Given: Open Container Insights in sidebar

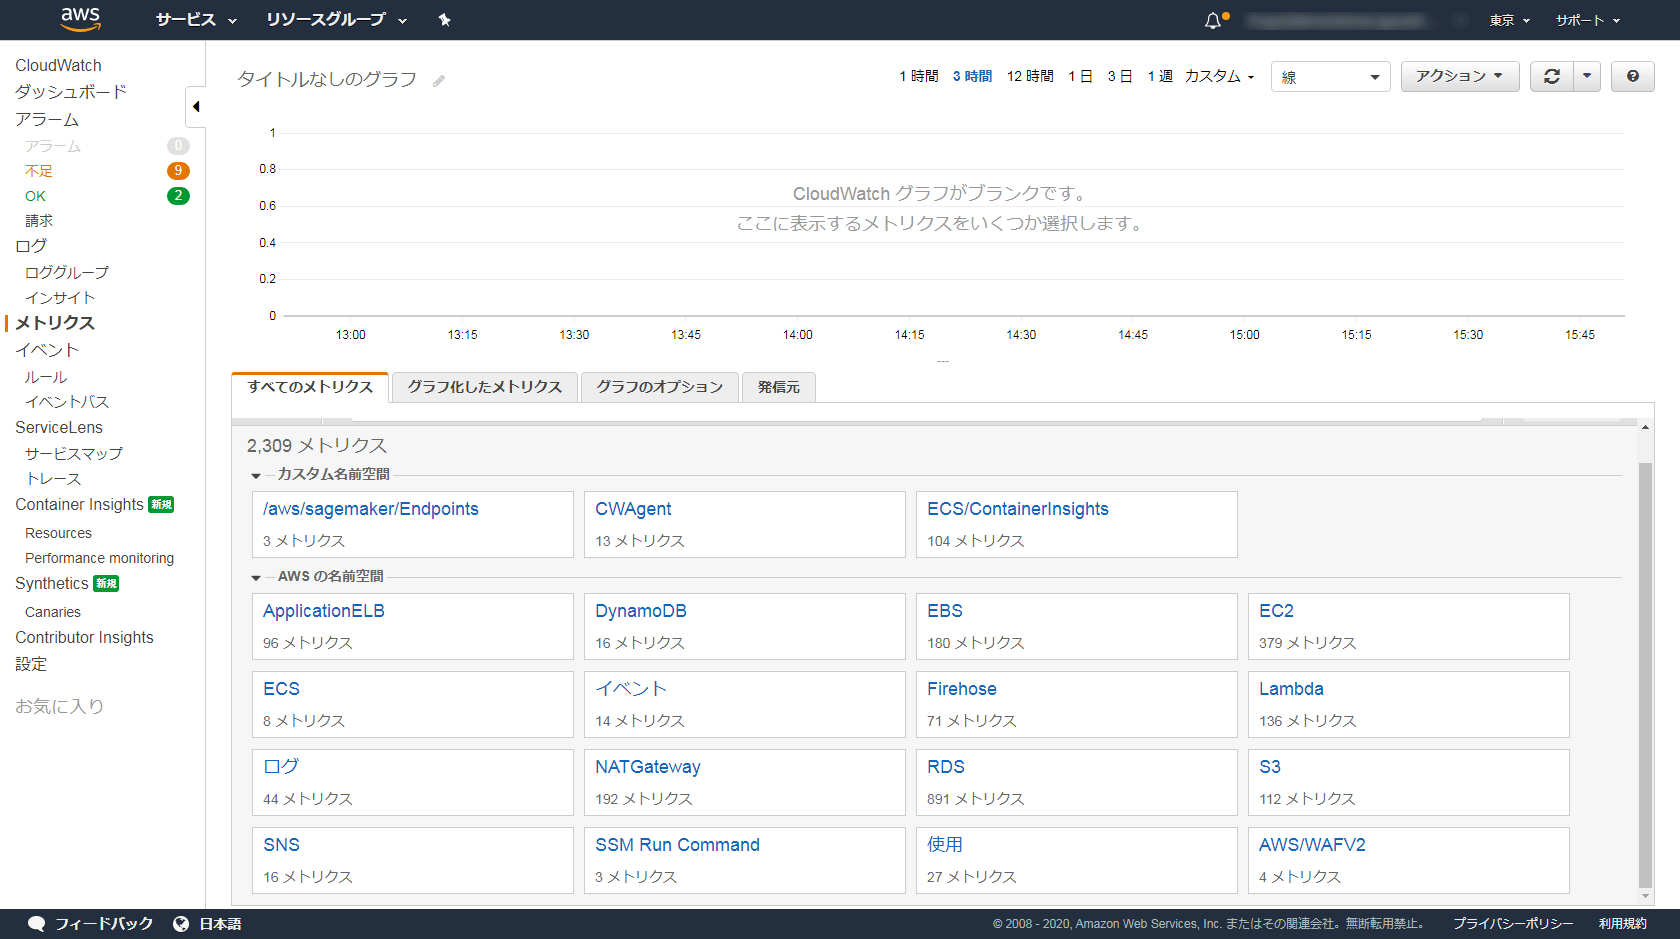Looking at the screenshot, I should point(79,505).
